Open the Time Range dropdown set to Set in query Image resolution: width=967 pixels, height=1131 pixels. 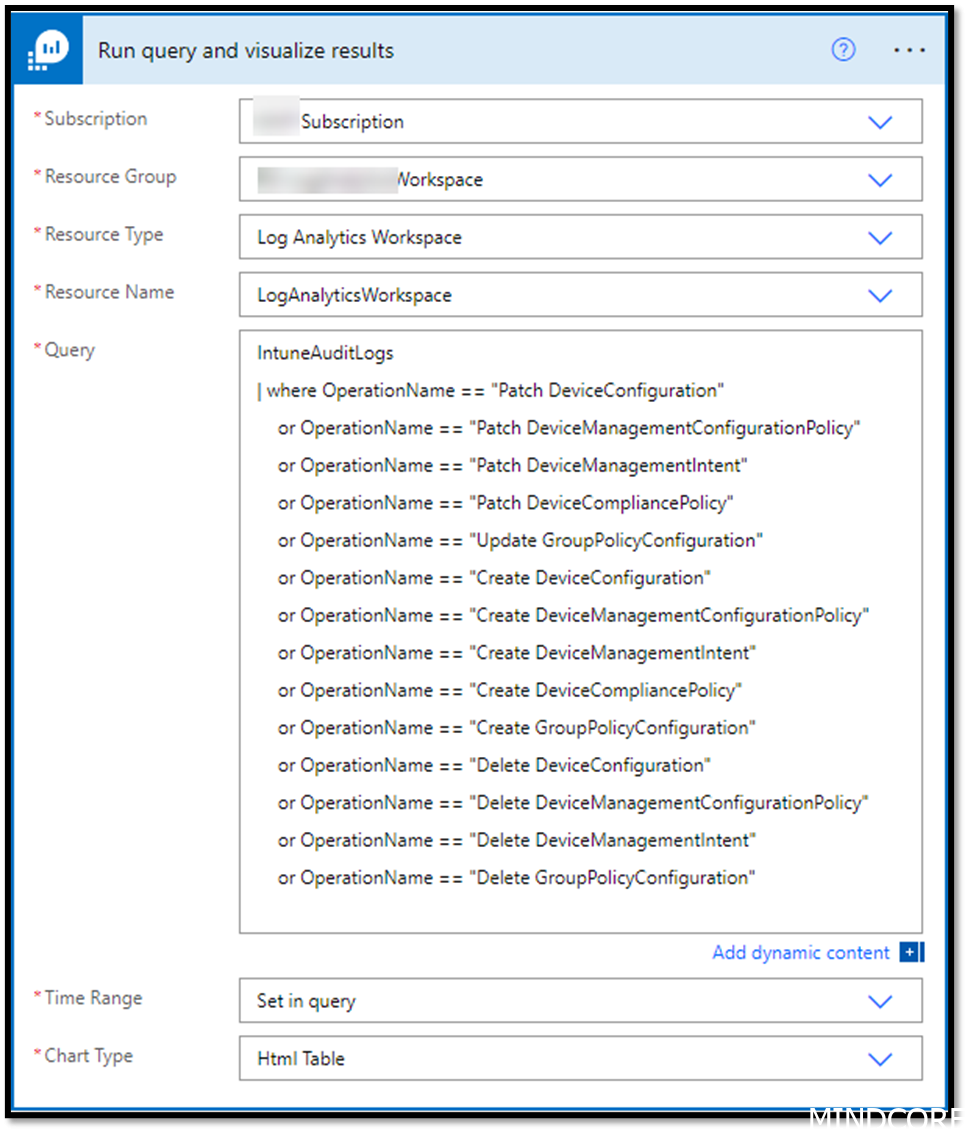pos(580,1001)
